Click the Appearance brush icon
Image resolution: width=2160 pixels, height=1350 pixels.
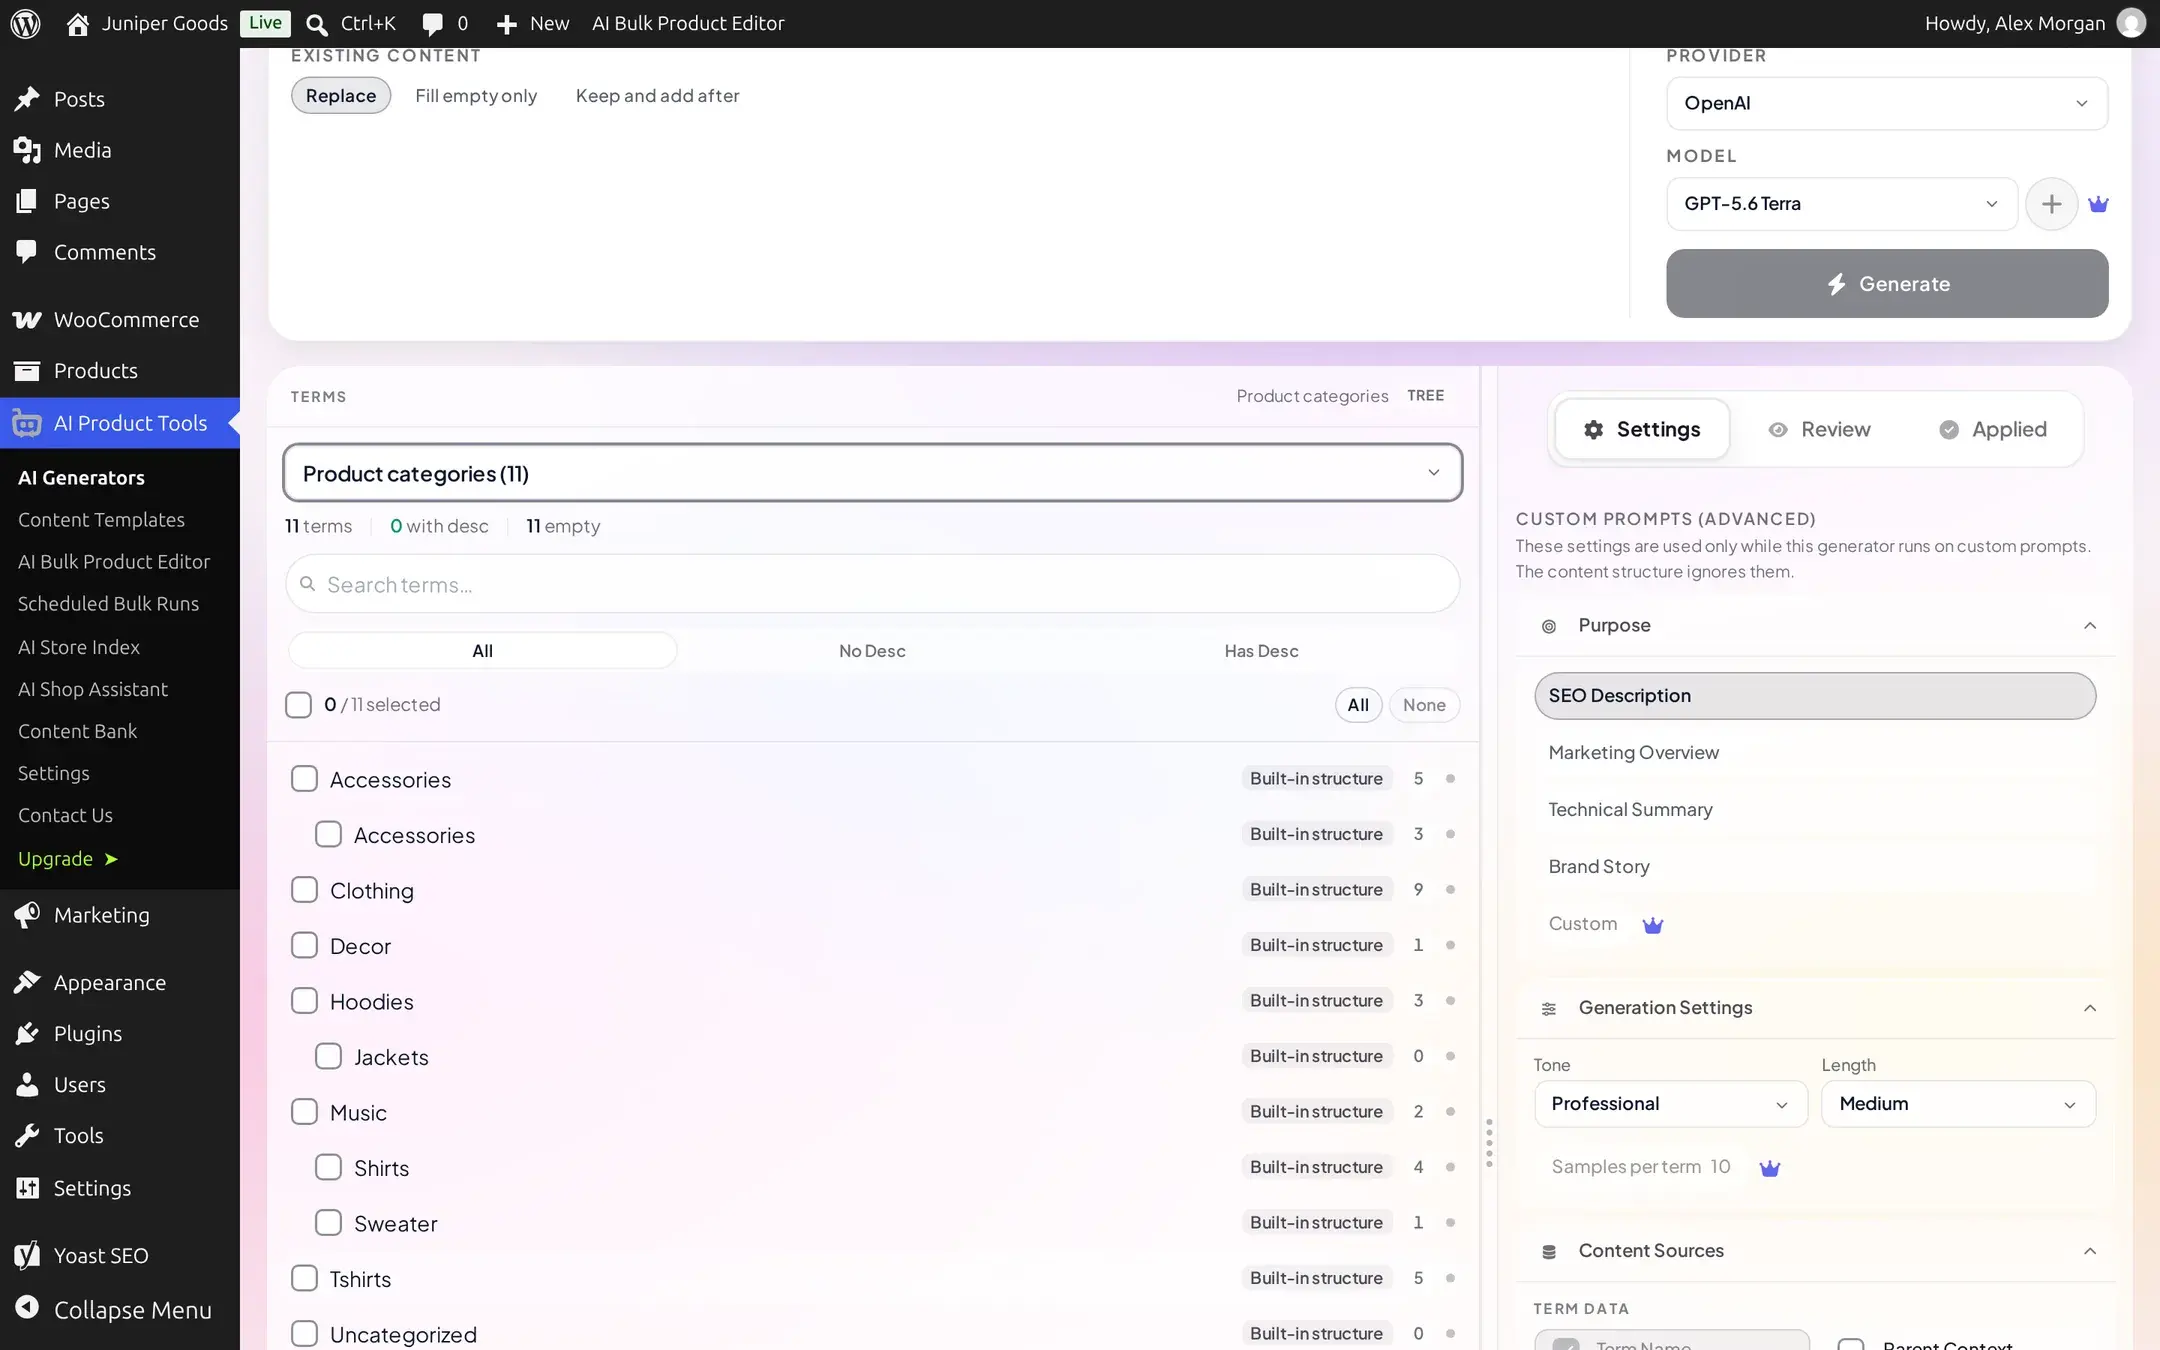(x=27, y=983)
